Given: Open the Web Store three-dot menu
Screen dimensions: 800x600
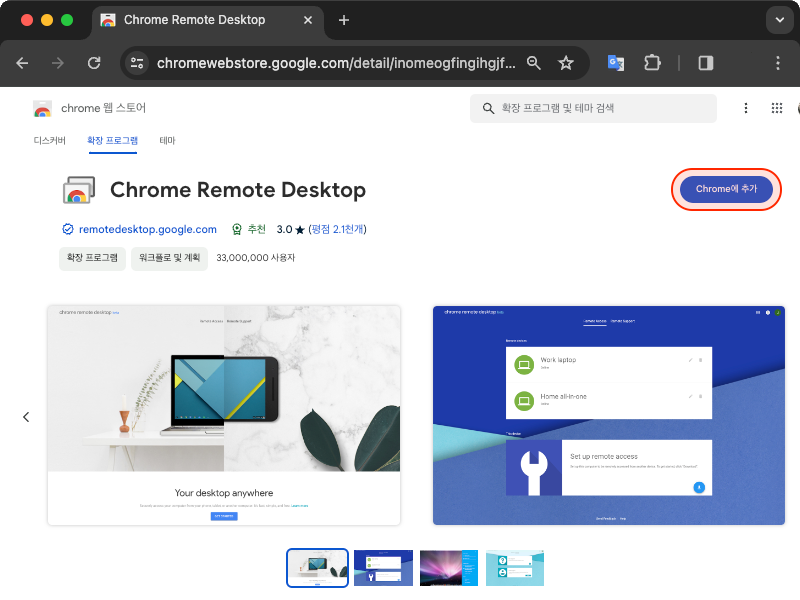Looking at the screenshot, I should [x=746, y=107].
